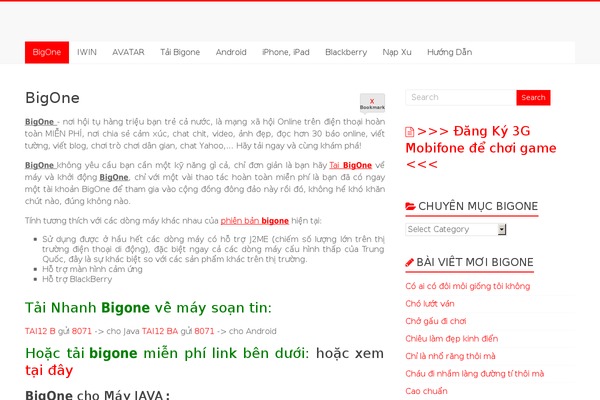This screenshot has height=400, width=600.
Task: Click the bullet Hỗ trợ màn hình cảm ứng
Action: tap(92, 269)
